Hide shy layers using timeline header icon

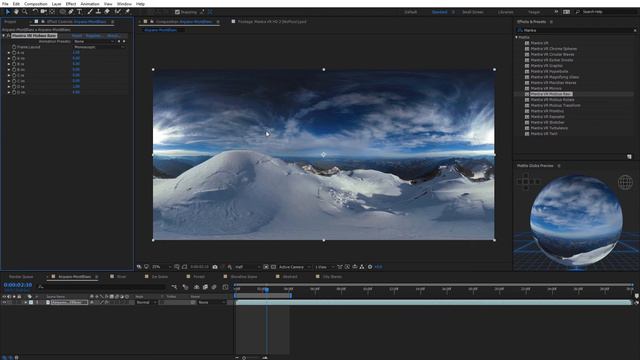197,287
